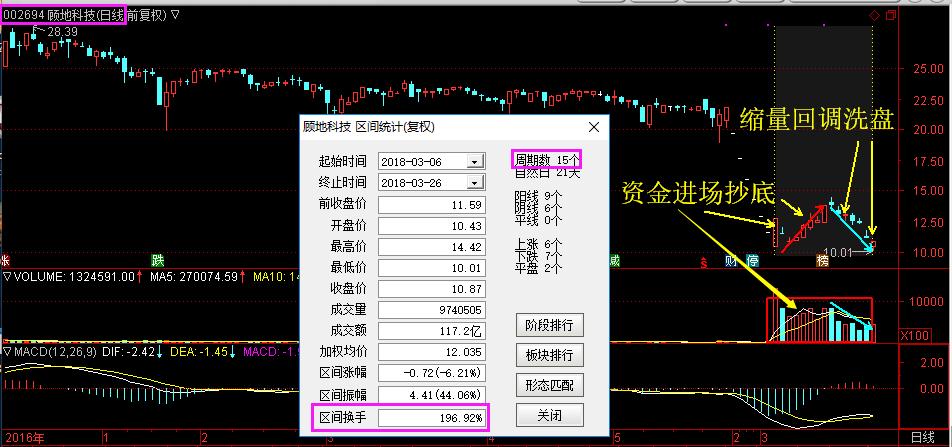The image size is (952, 447).
Task: Click the DEA: -1.45 readout
Action: (x=199, y=352)
